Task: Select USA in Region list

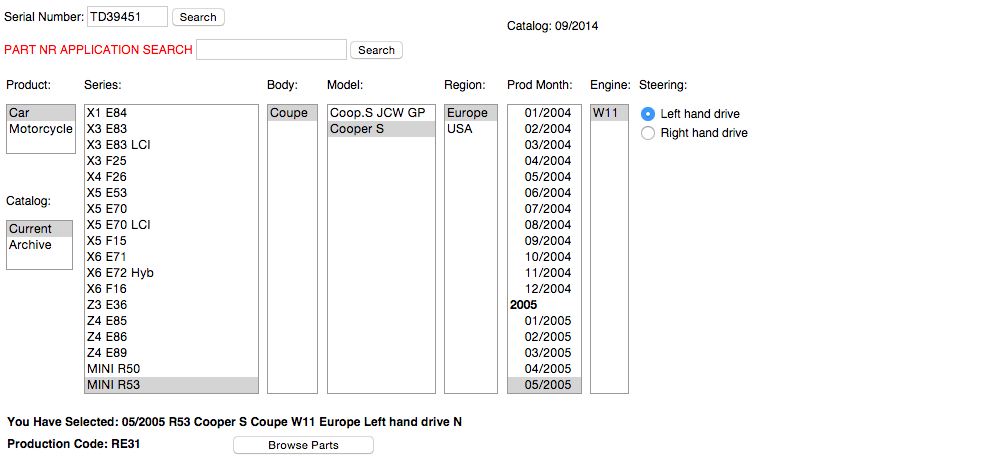Action: pyautogui.click(x=460, y=129)
